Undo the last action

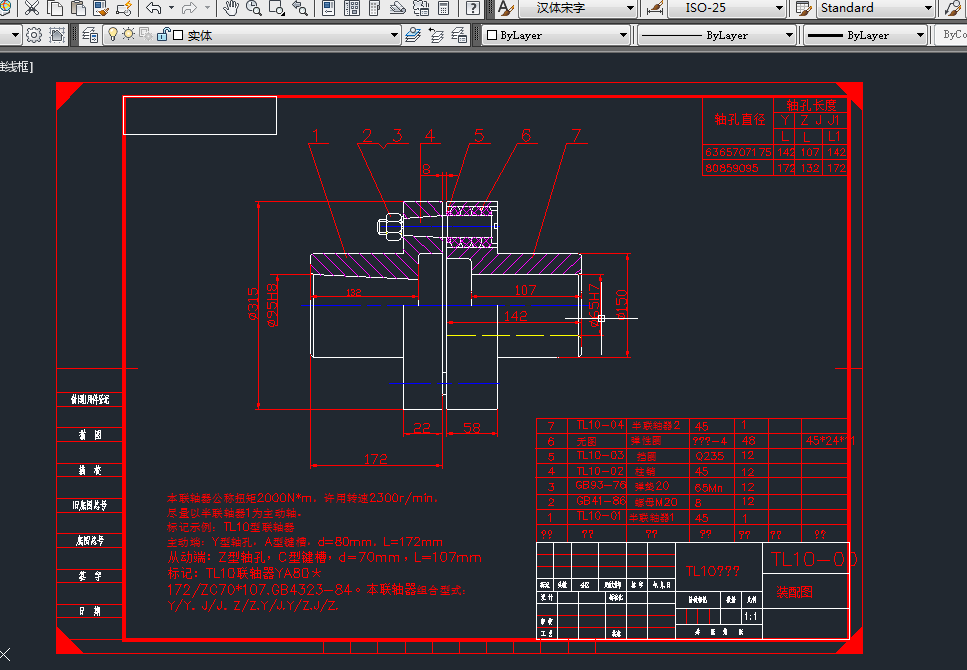coord(154,8)
